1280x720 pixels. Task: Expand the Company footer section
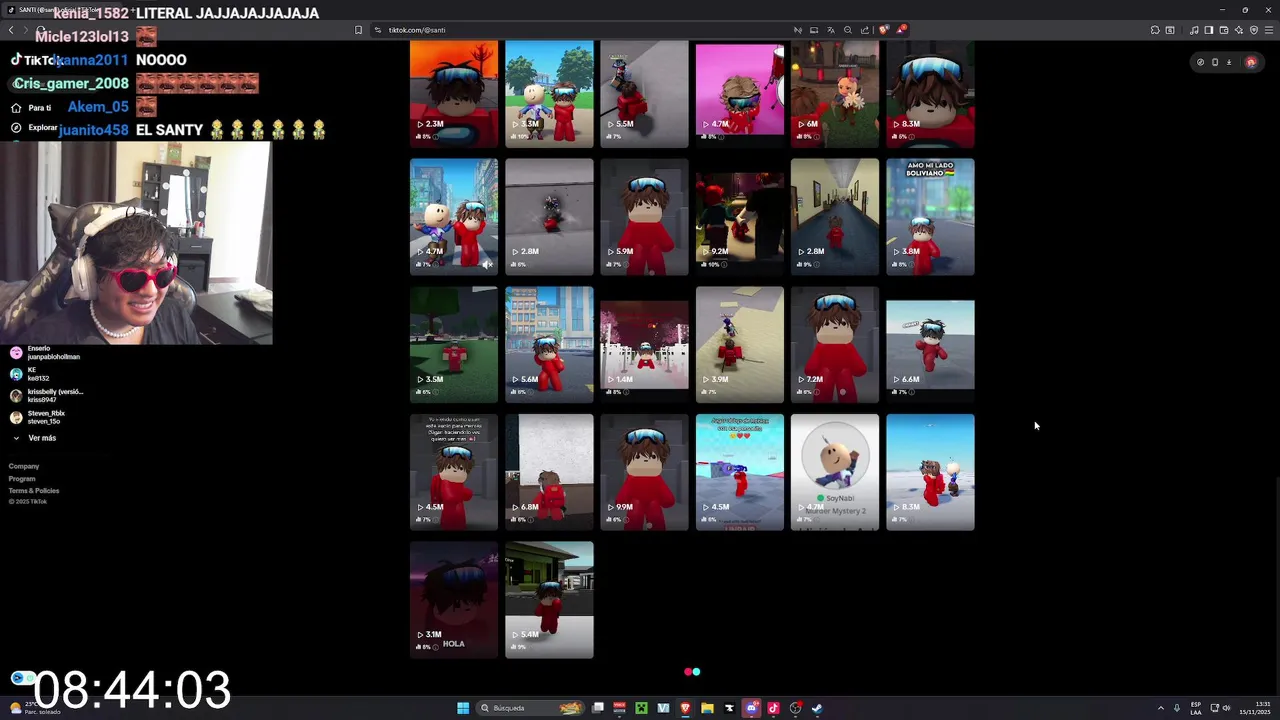24,466
